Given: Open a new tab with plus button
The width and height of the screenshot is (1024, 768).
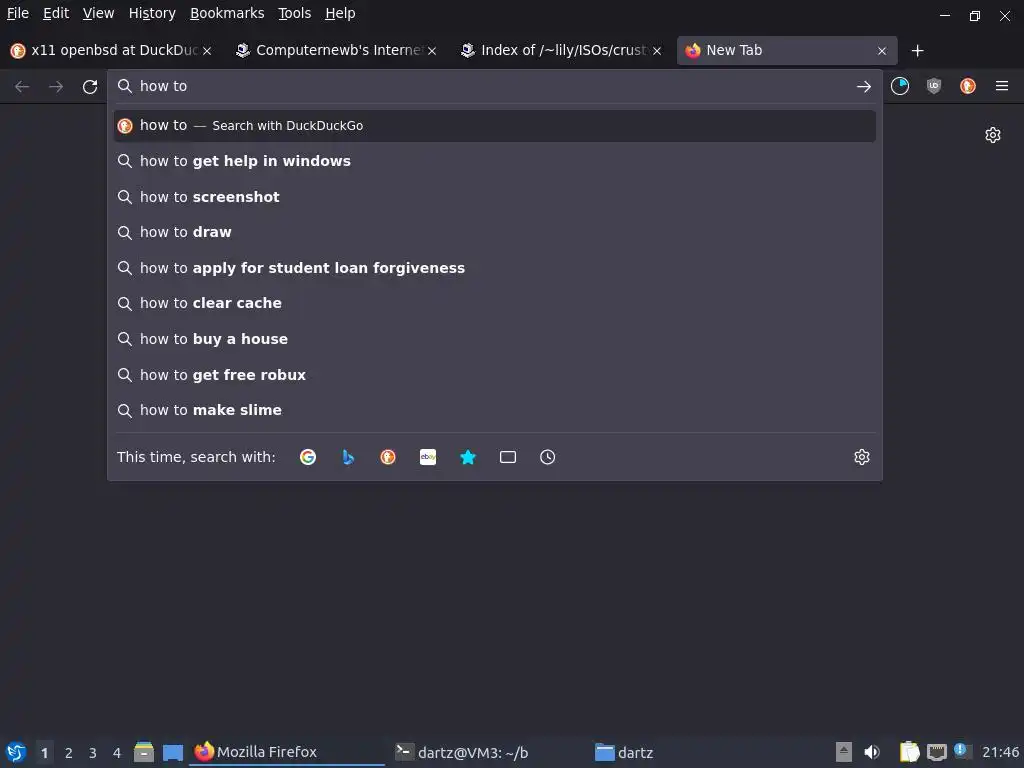Looking at the screenshot, I should point(917,50).
